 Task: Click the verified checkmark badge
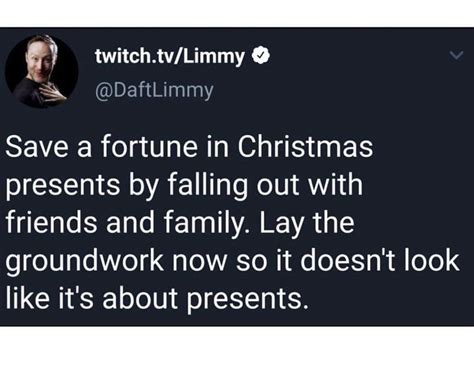click(260, 56)
